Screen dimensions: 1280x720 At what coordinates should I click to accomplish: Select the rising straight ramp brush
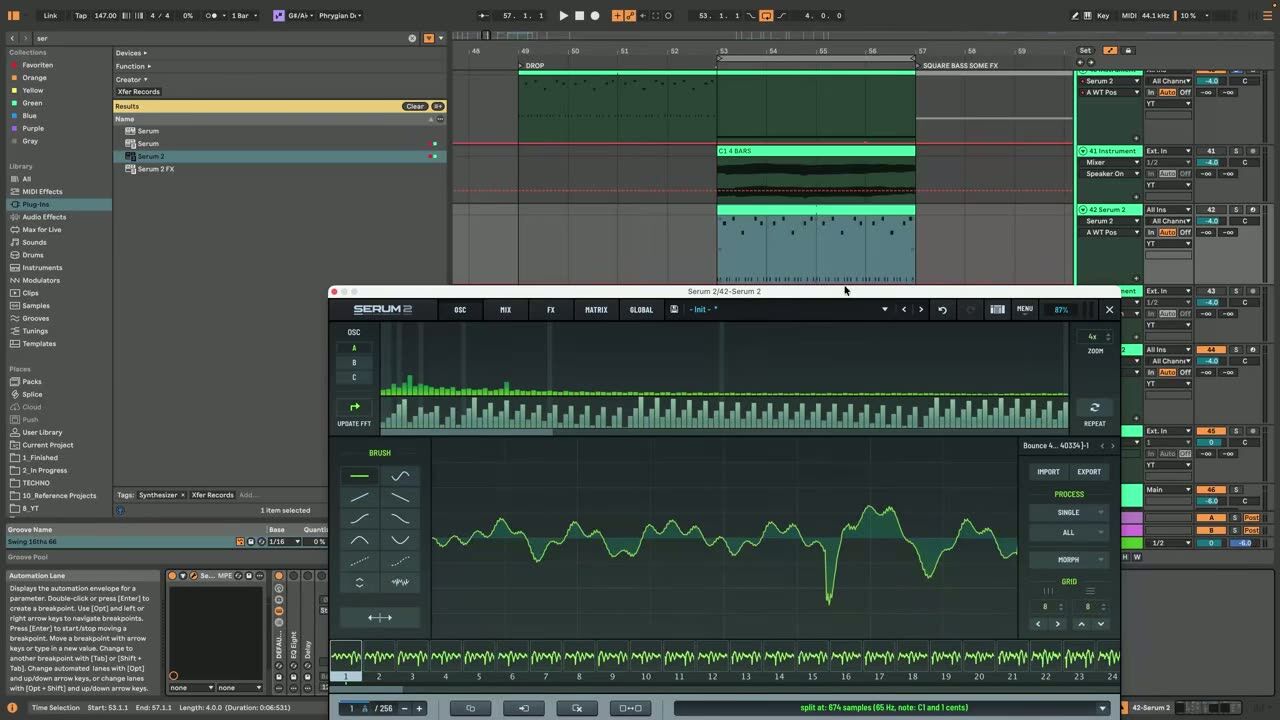[x=359, y=497]
